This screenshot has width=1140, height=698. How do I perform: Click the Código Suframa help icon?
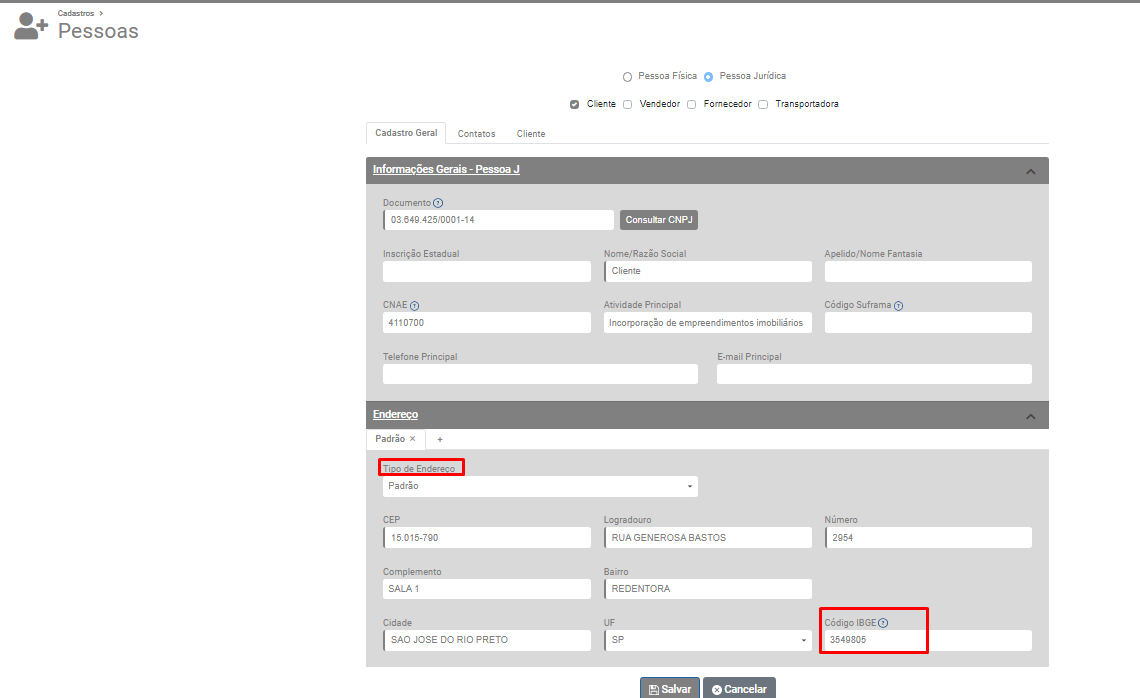[x=898, y=306]
